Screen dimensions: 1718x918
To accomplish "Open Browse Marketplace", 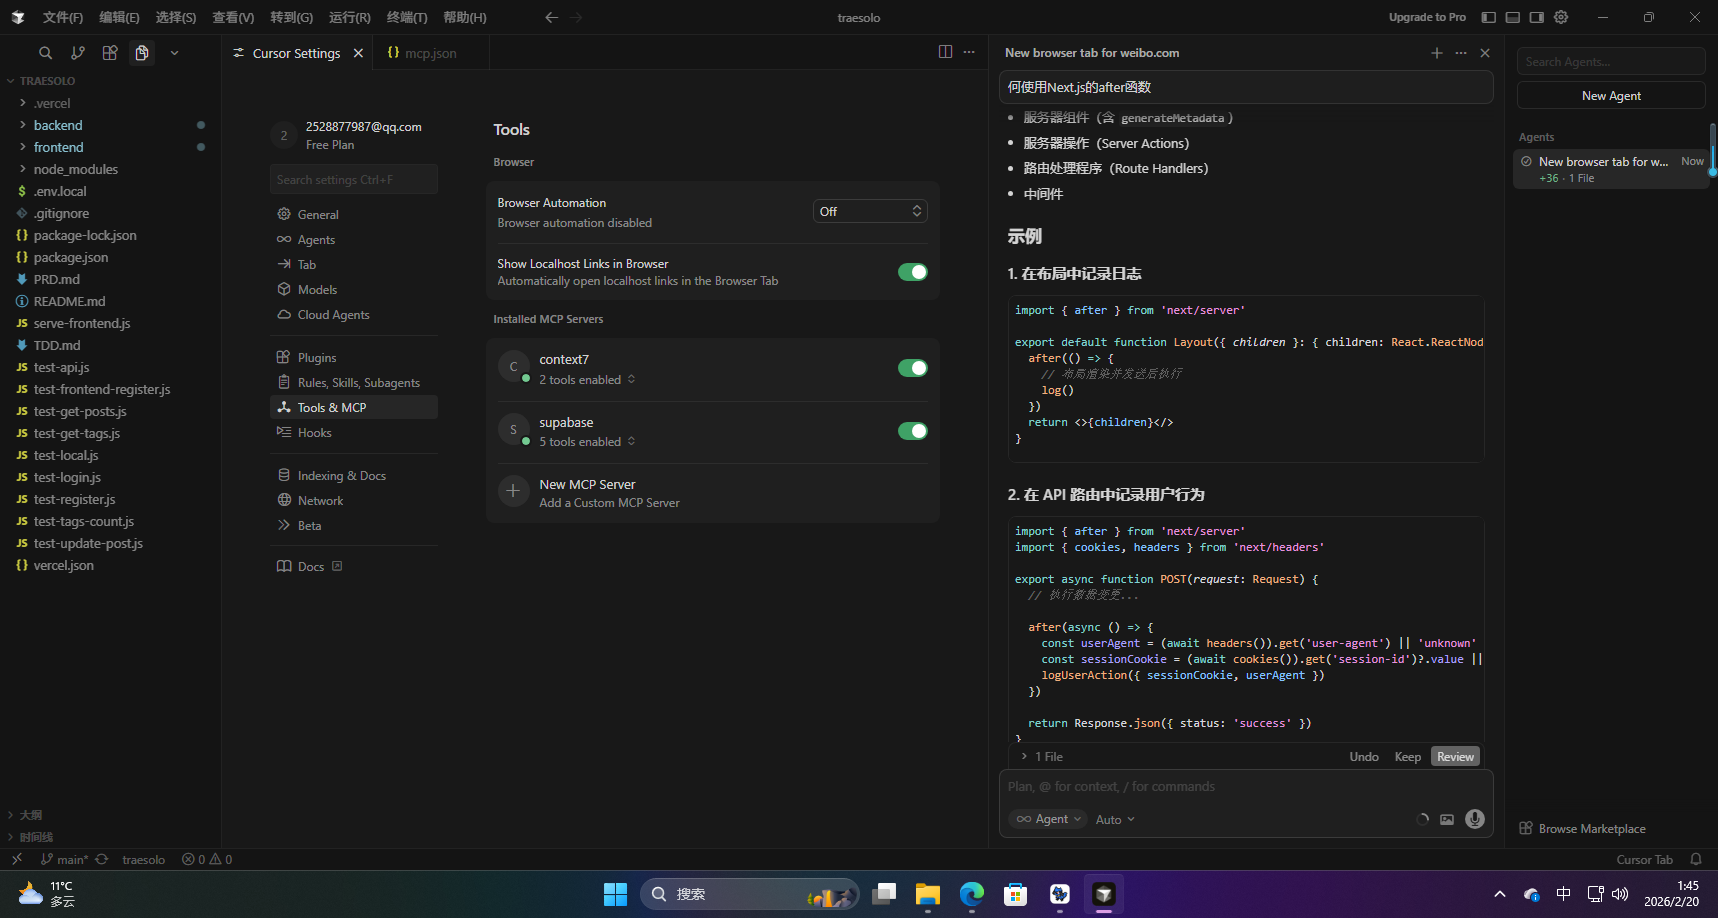I will coord(1582,829).
